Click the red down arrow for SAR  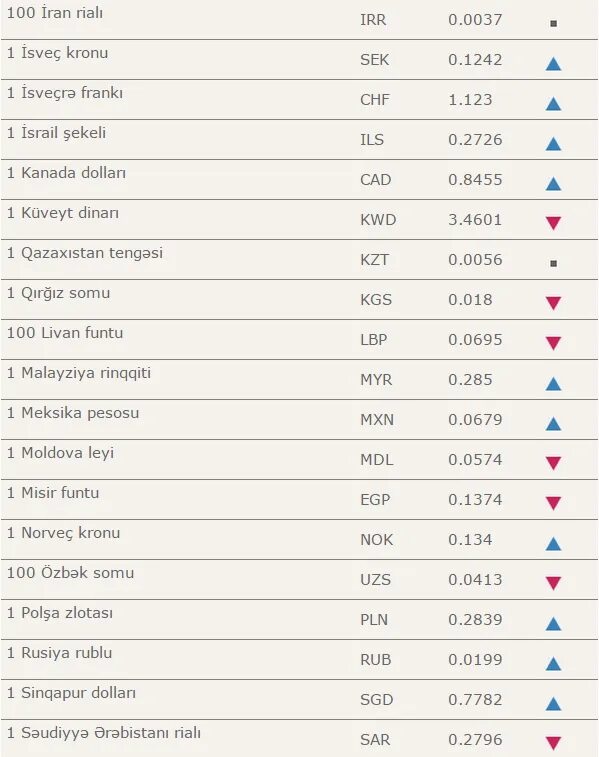[553, 743]
